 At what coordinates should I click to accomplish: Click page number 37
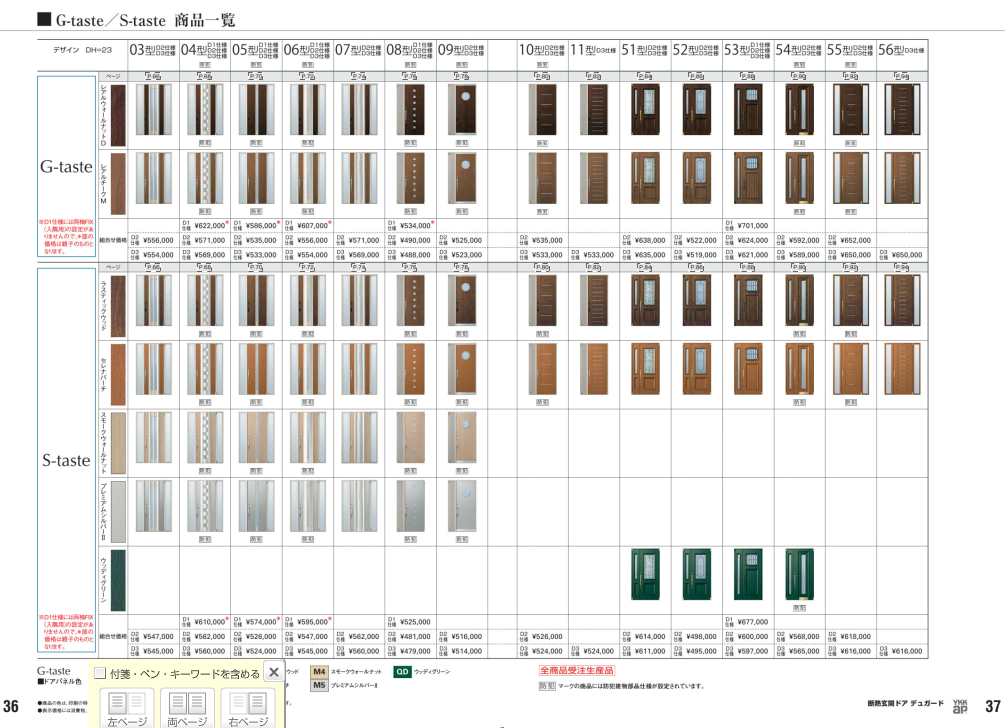tap(993, 706)
